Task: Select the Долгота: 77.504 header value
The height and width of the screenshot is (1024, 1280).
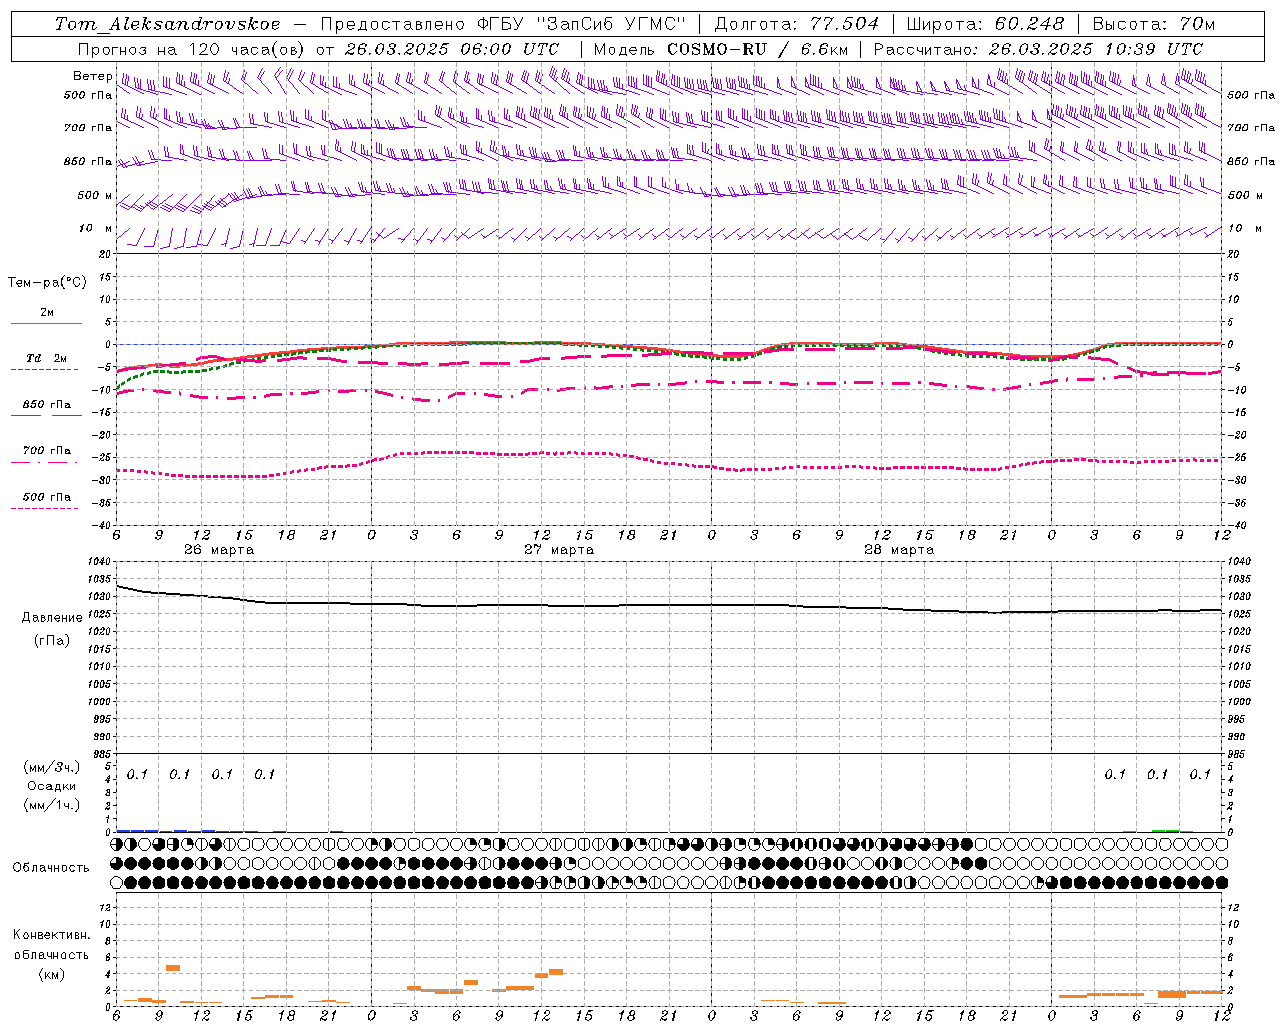Action: pos(797,24)
